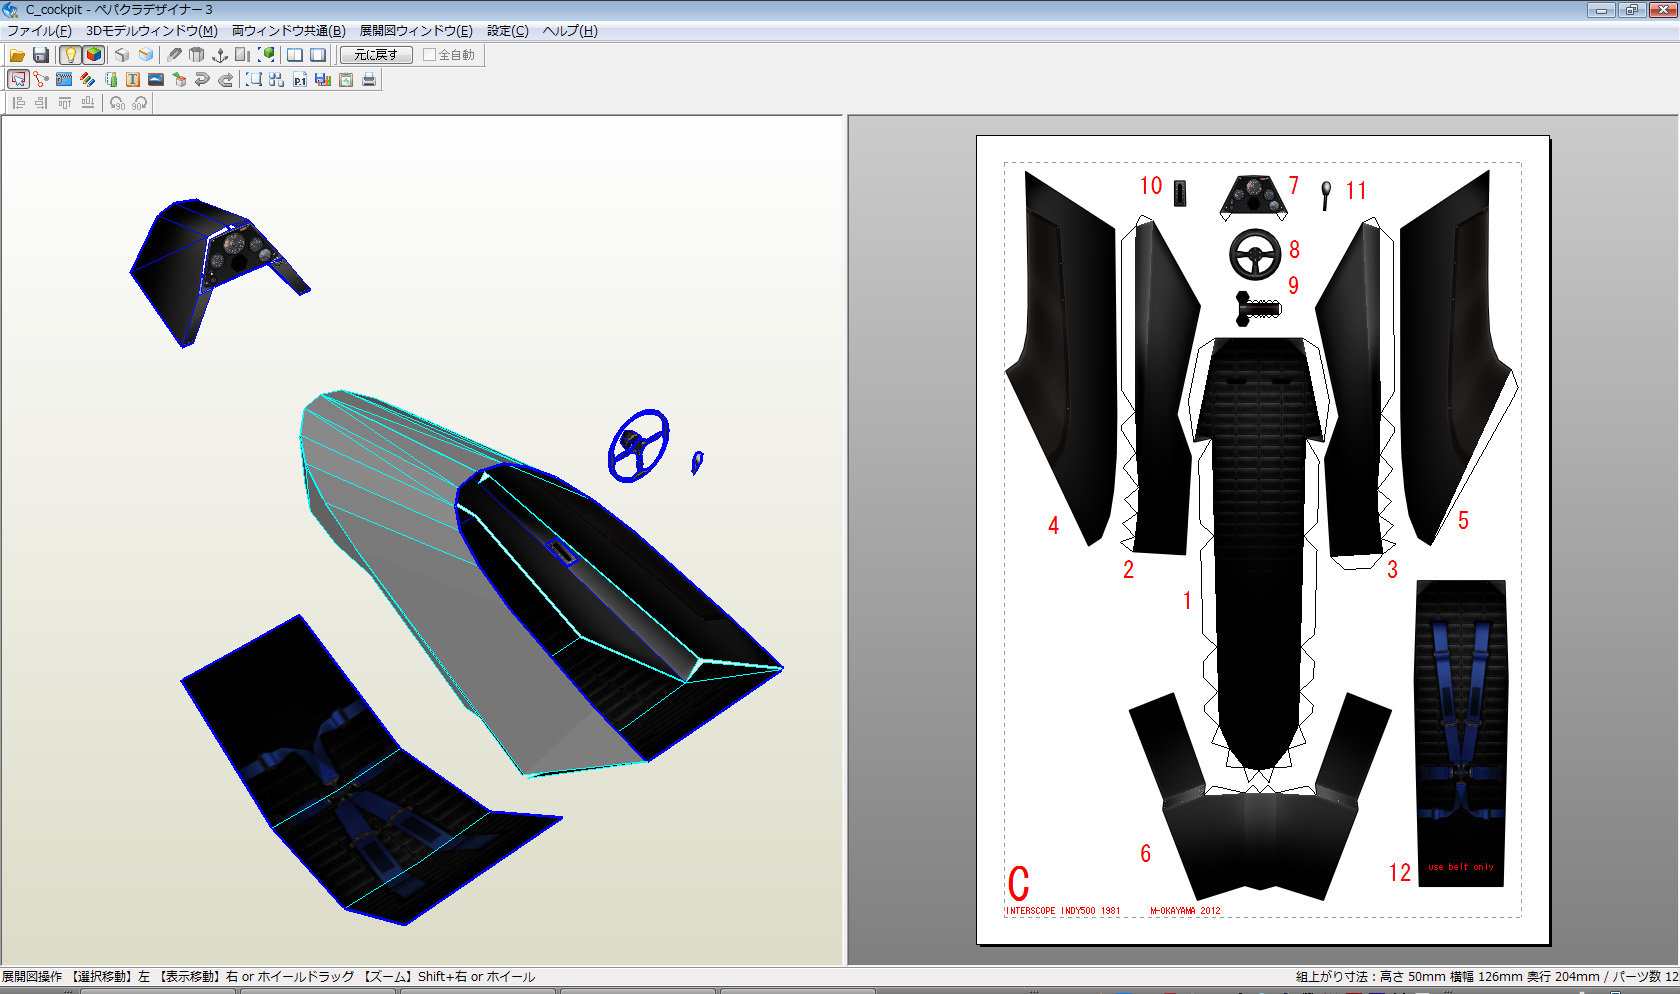Click the 3D box with arrow icon
The height and width of the screenshot is (994, 1680).
(x=179, y=79)
